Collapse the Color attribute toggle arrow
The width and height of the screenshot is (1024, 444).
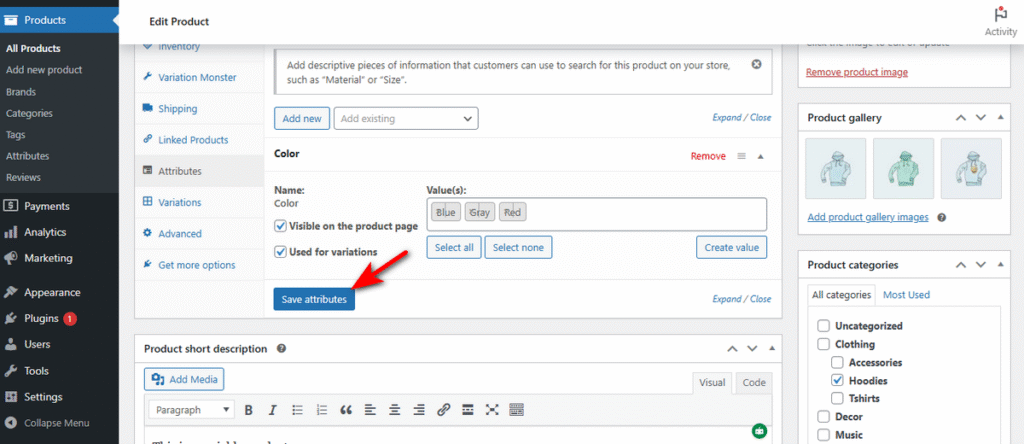[760, 156]
